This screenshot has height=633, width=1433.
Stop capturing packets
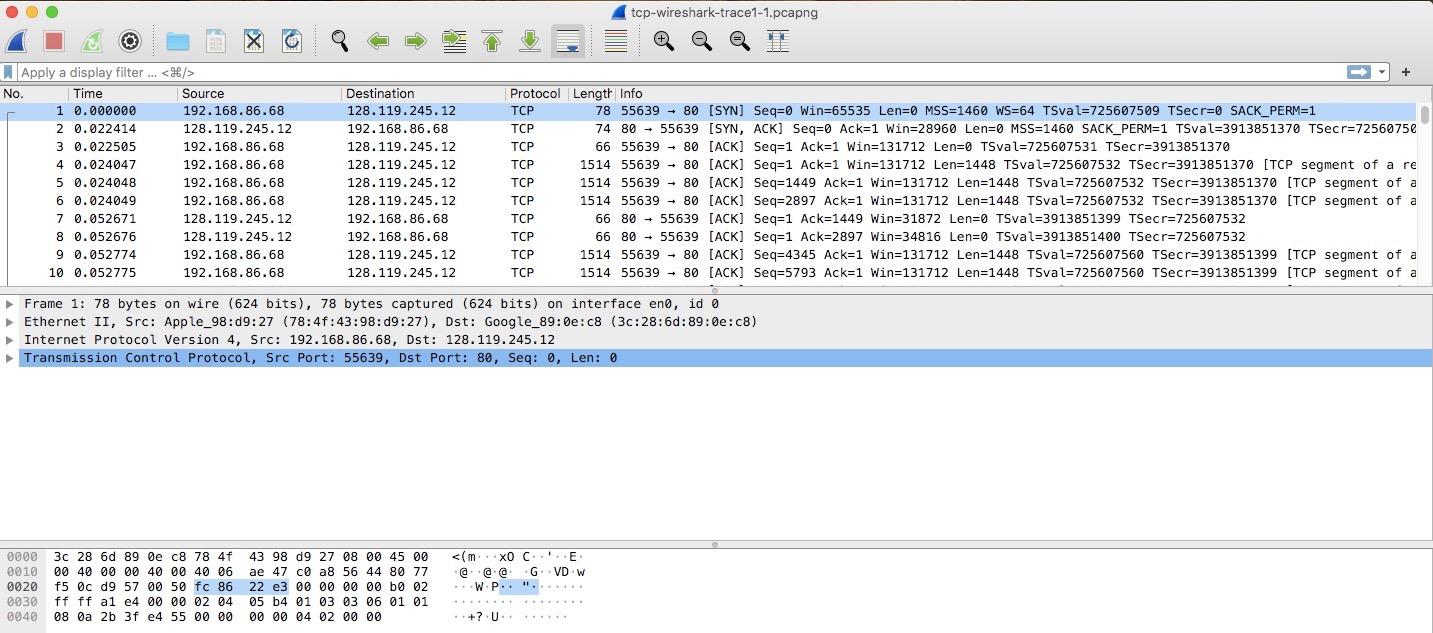(52, 41)
